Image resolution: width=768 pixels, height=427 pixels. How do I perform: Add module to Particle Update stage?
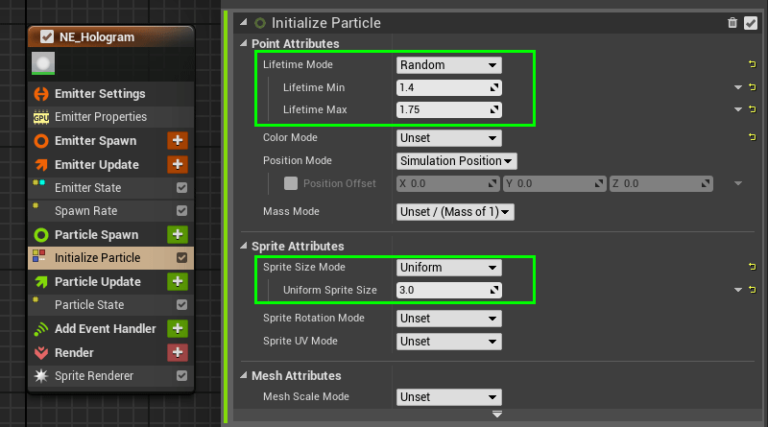pos(177,282)
